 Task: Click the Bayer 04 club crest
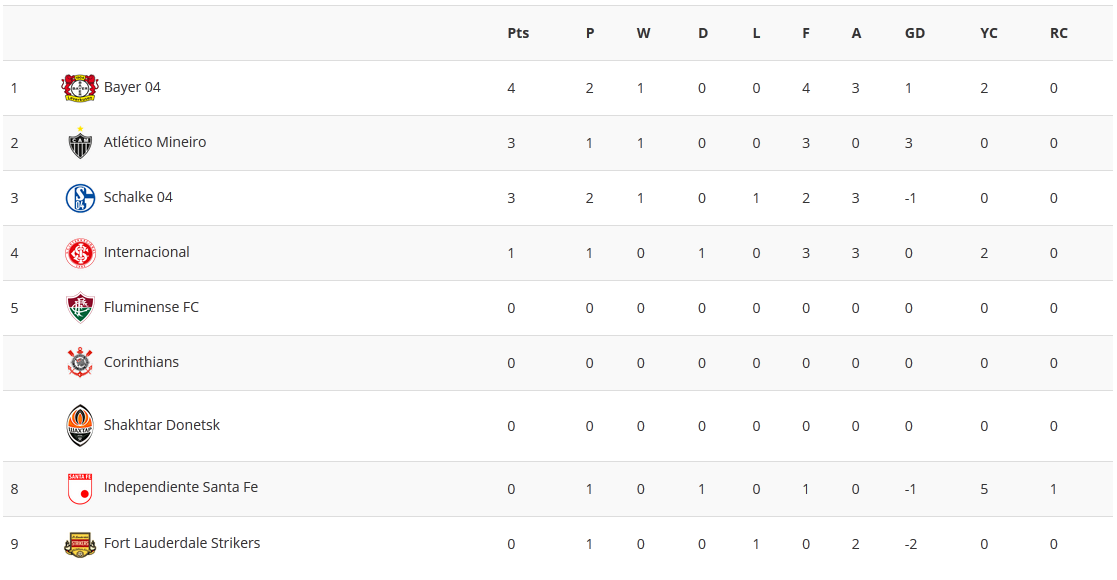coord(80,88)
